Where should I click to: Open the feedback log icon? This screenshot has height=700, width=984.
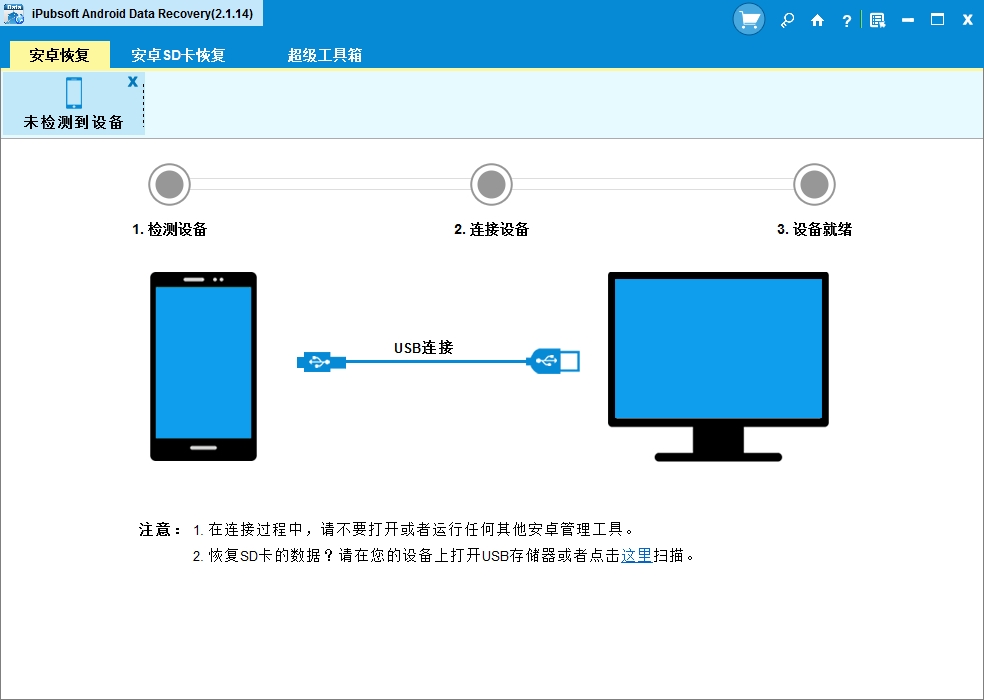tap(877, 21)
